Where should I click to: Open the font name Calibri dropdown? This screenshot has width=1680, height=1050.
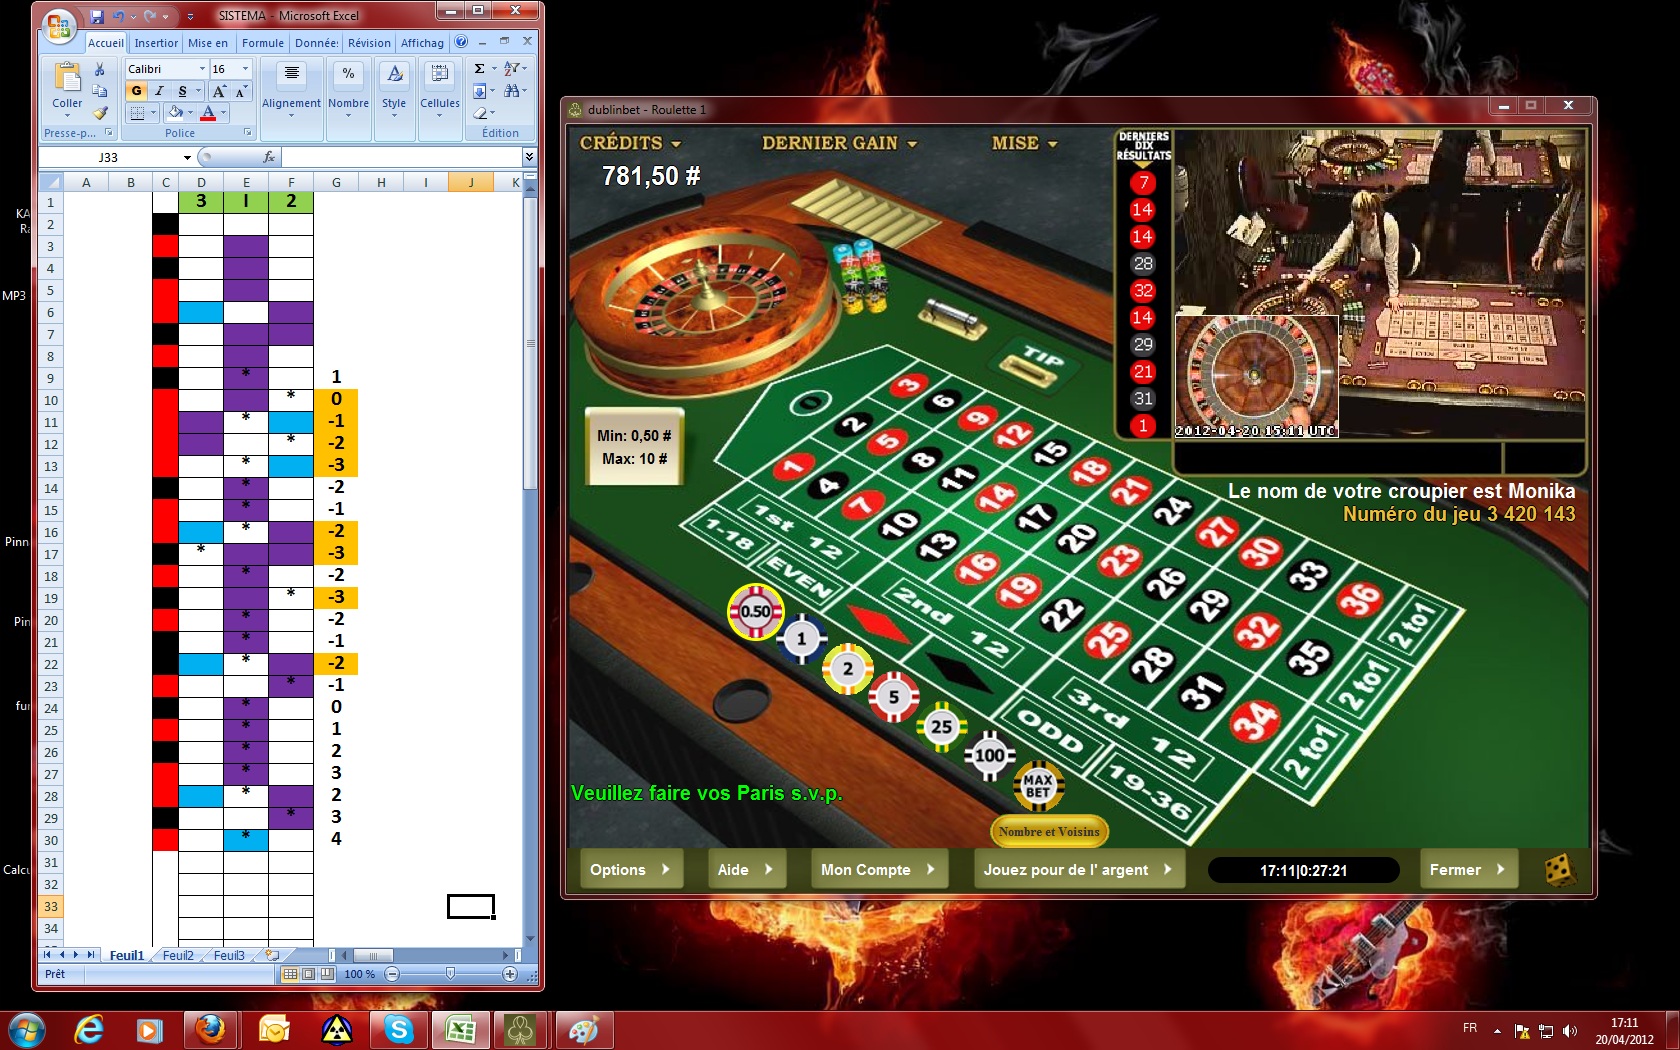click(x=202, y=69)
